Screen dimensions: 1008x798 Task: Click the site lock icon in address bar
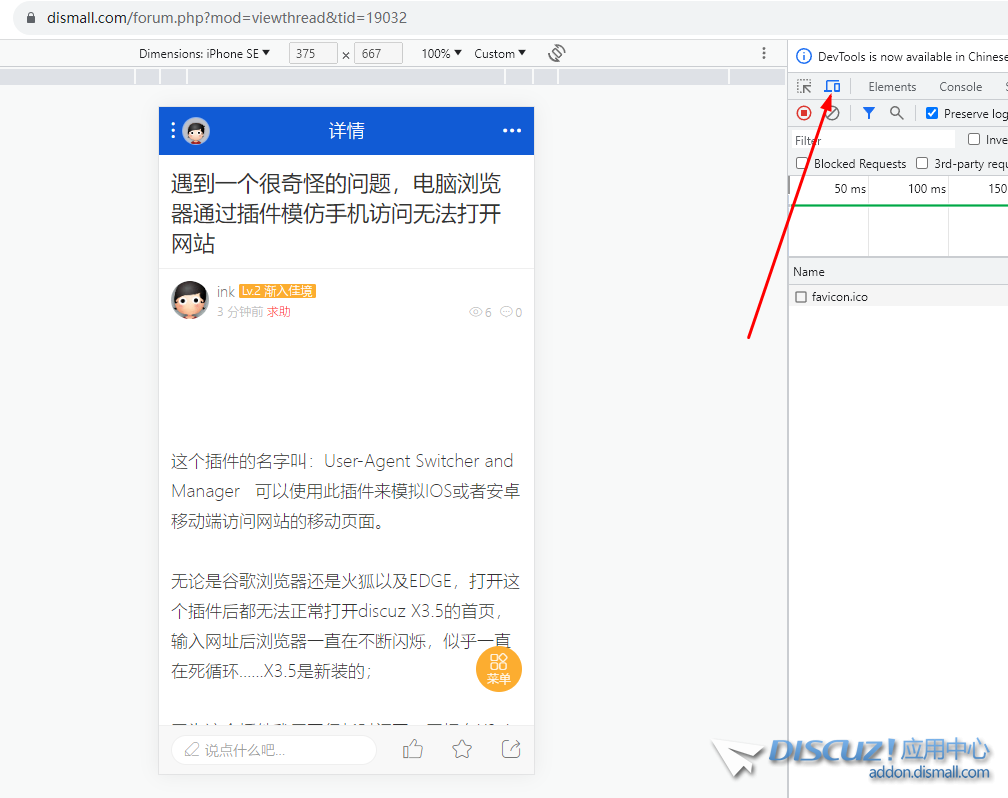(x=31, y=18)
